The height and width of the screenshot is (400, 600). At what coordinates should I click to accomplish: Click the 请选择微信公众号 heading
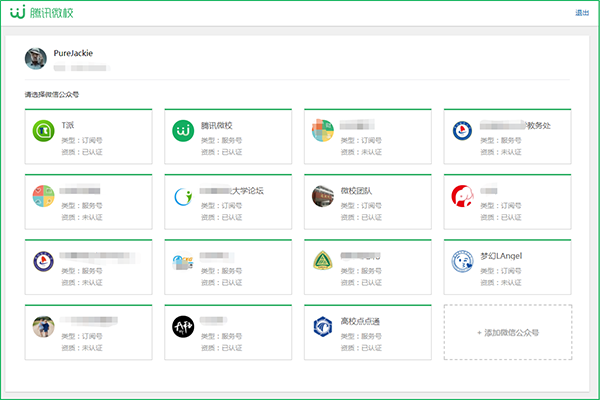tap(52, 94)
